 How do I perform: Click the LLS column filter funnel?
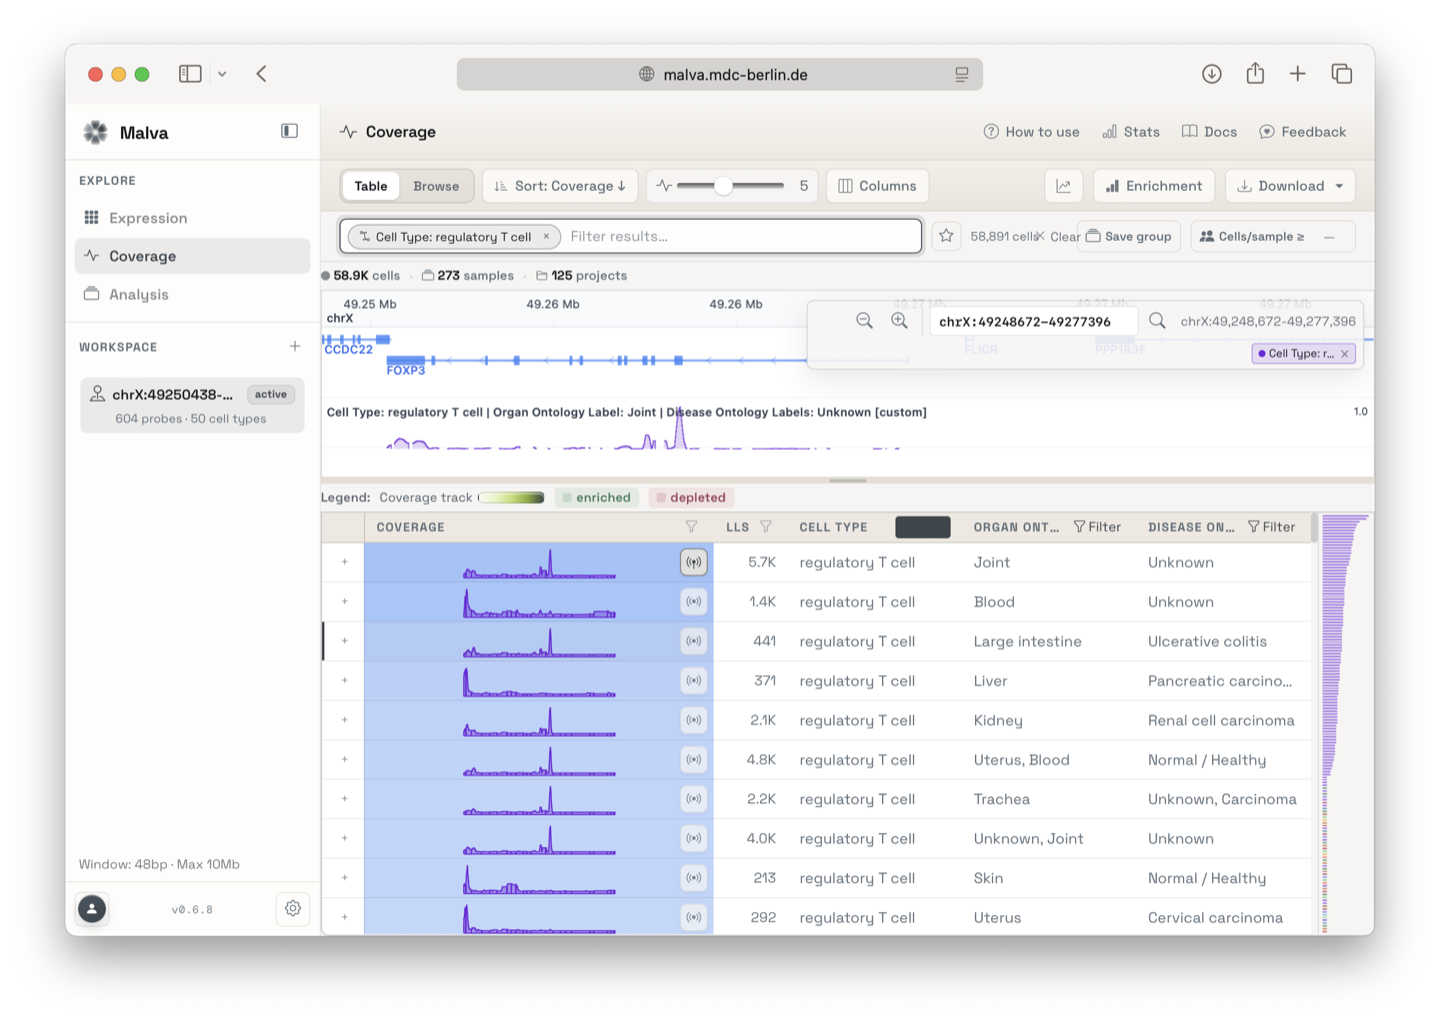[x=766, y=526]
